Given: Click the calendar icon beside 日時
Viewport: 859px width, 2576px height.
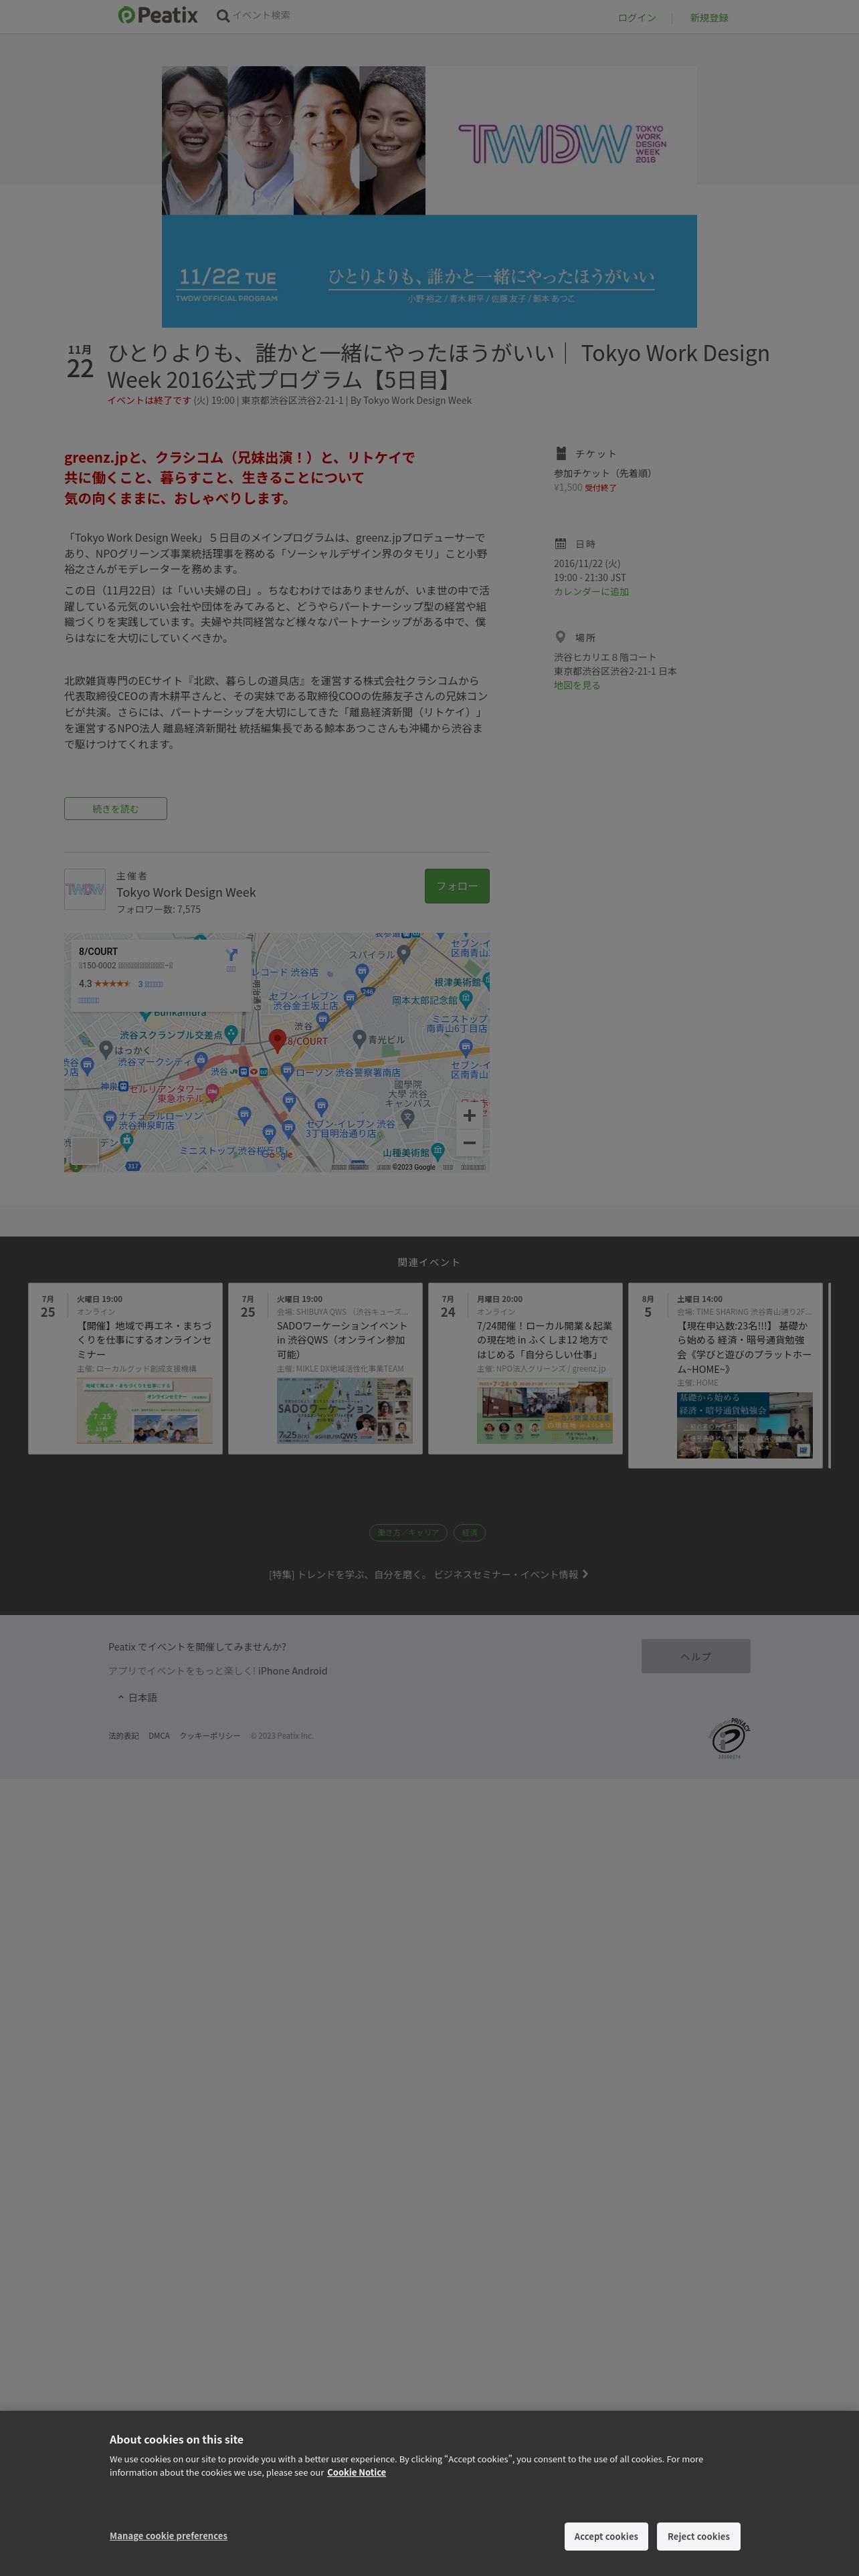Looking at the screenshot, I should (x=561, y=544).
